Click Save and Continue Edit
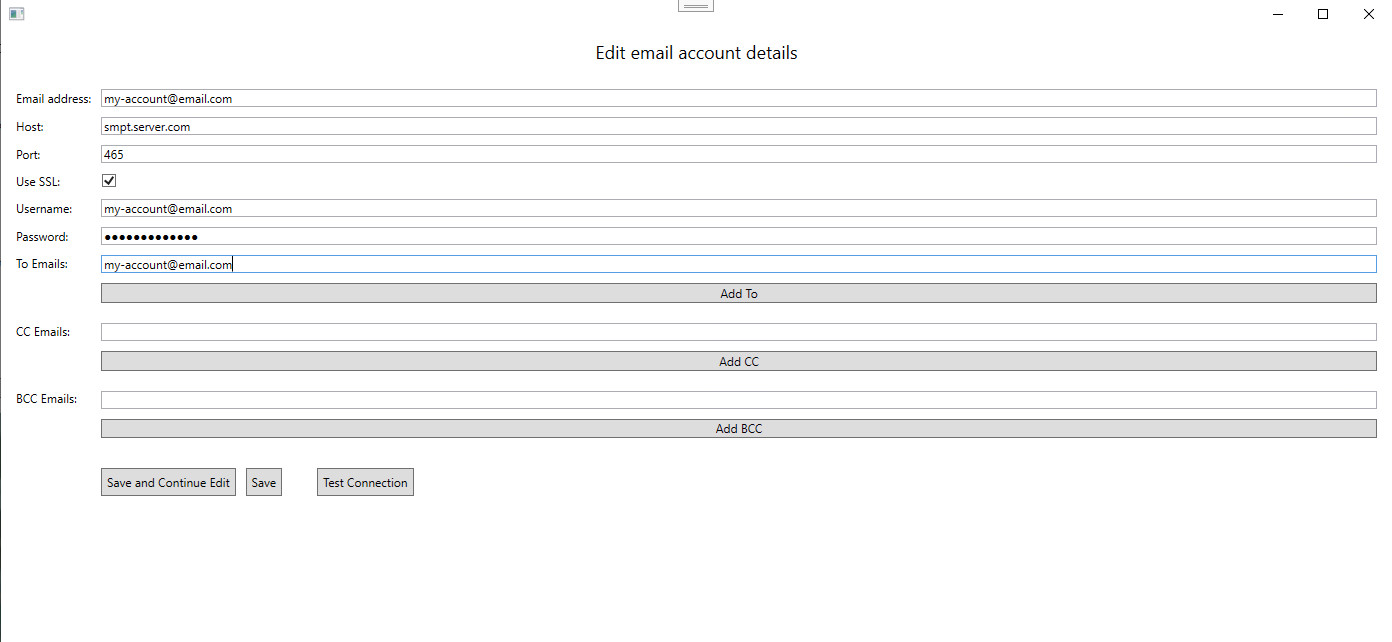Viewport: 1392px width, 642px height. click(x=168, y=481)
